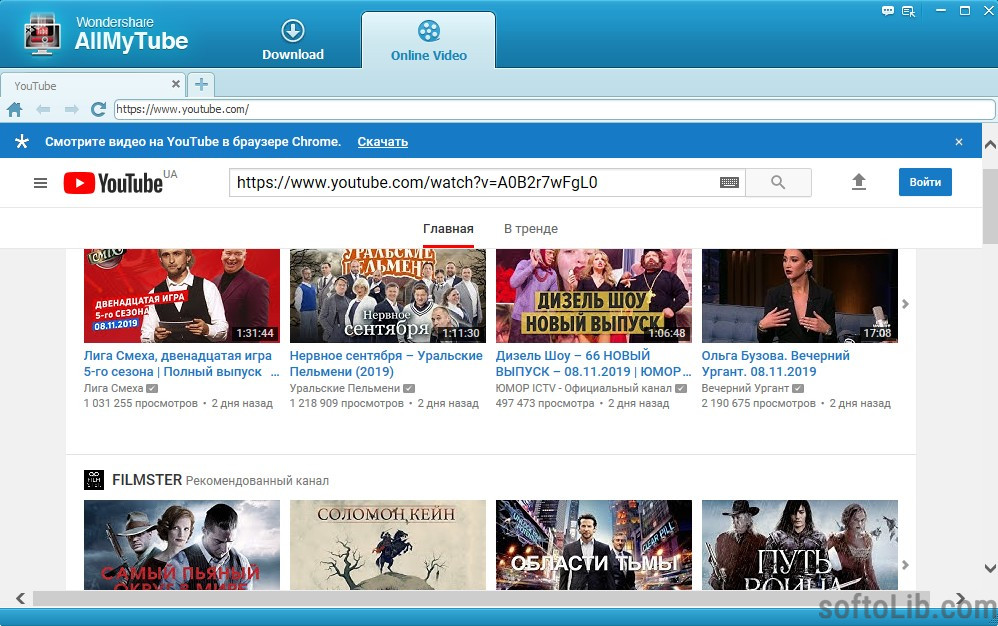Screen dimensions: 998x626
Task: Reload the current page
Action: 98,109
